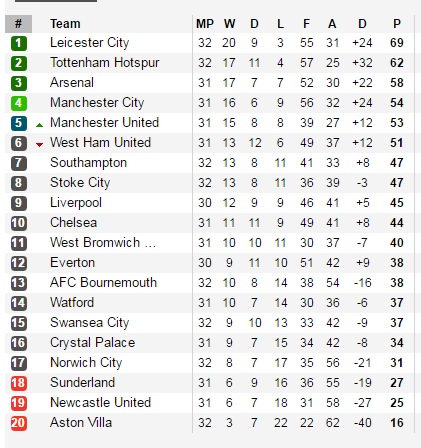
Task: Open the Tottenham Hotspur team link
Action: [105, 63]
